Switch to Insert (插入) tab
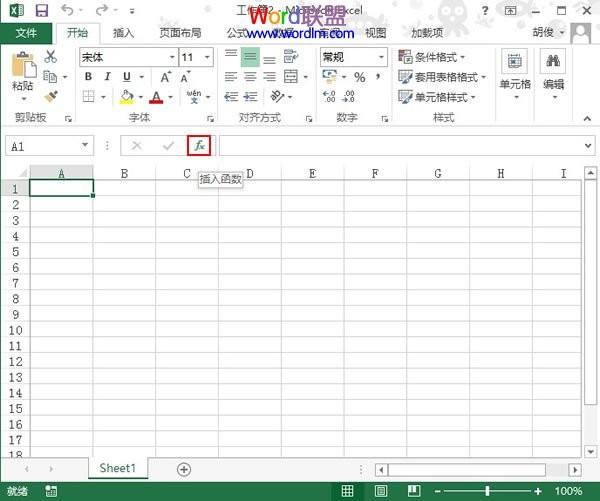The image size is (600, 501). click(x=124, y=33)
